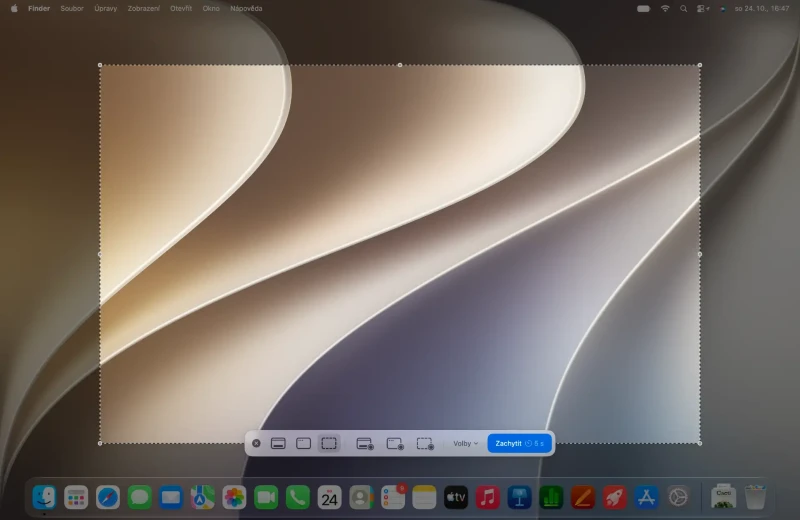Open the Okno menu
Viewport: 800px width, 520px height.
coord(211,8)
